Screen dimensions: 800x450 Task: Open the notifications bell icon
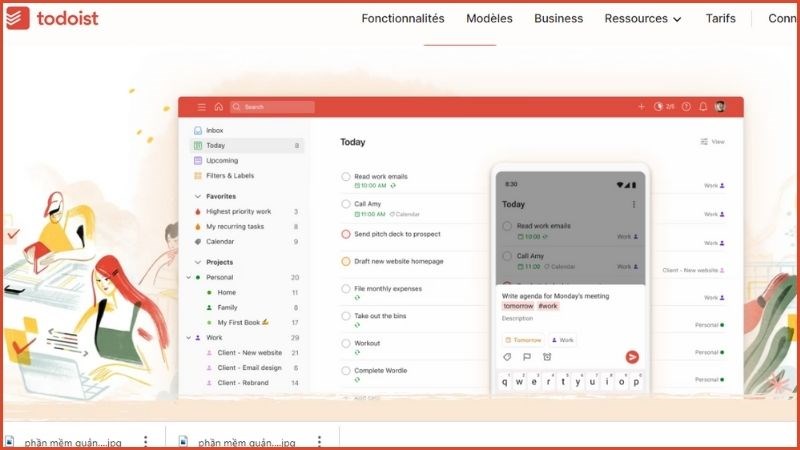[x=703, y=107]
